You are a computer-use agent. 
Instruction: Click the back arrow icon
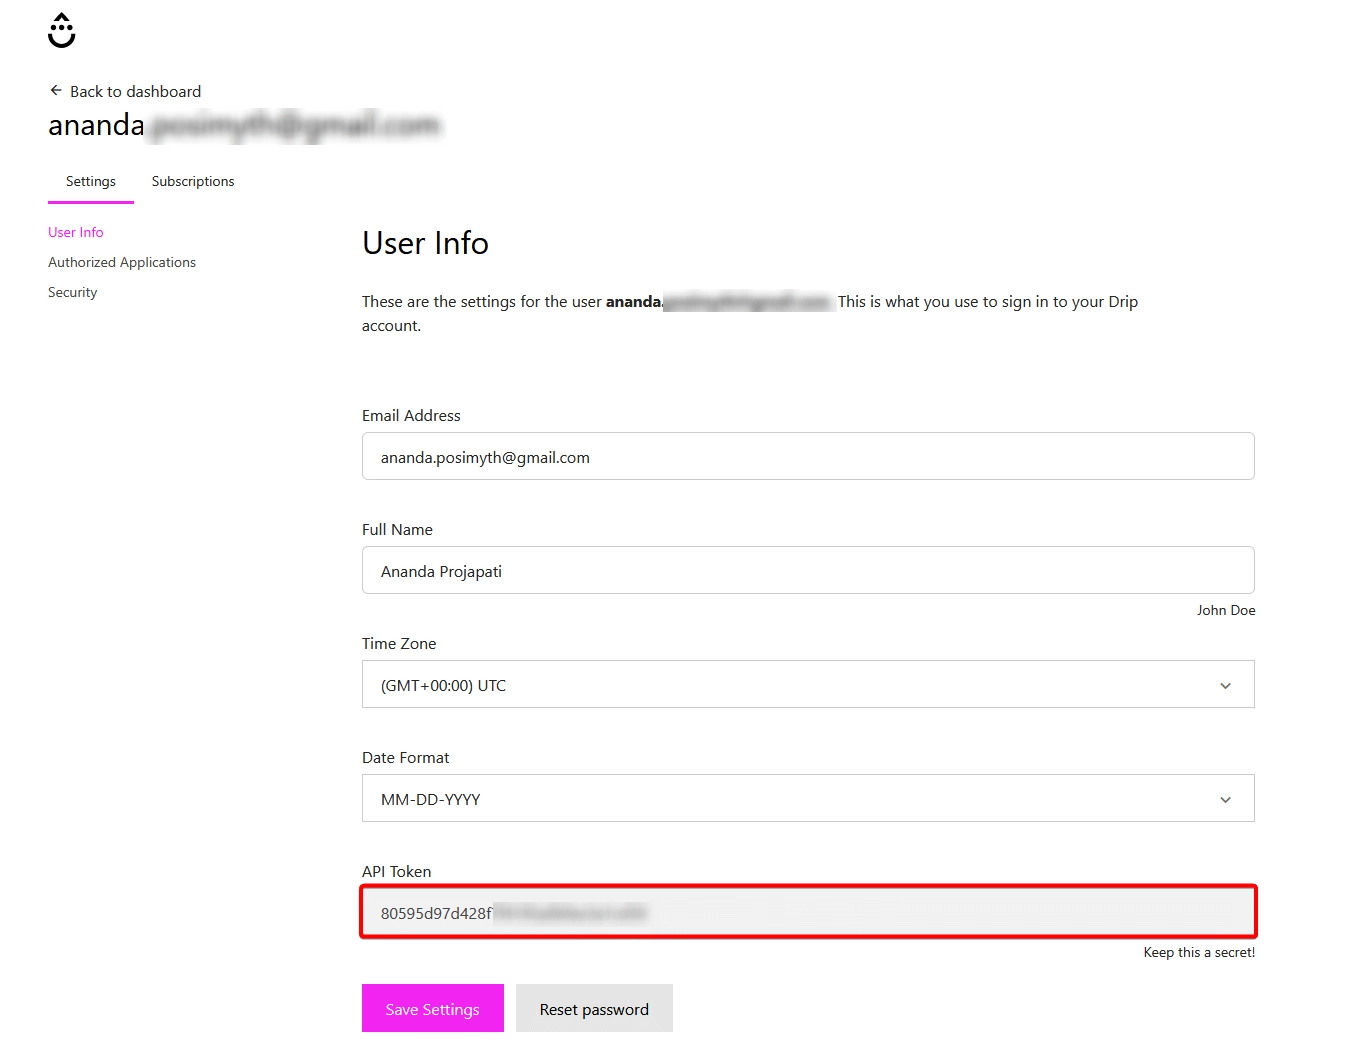point(56,90)
